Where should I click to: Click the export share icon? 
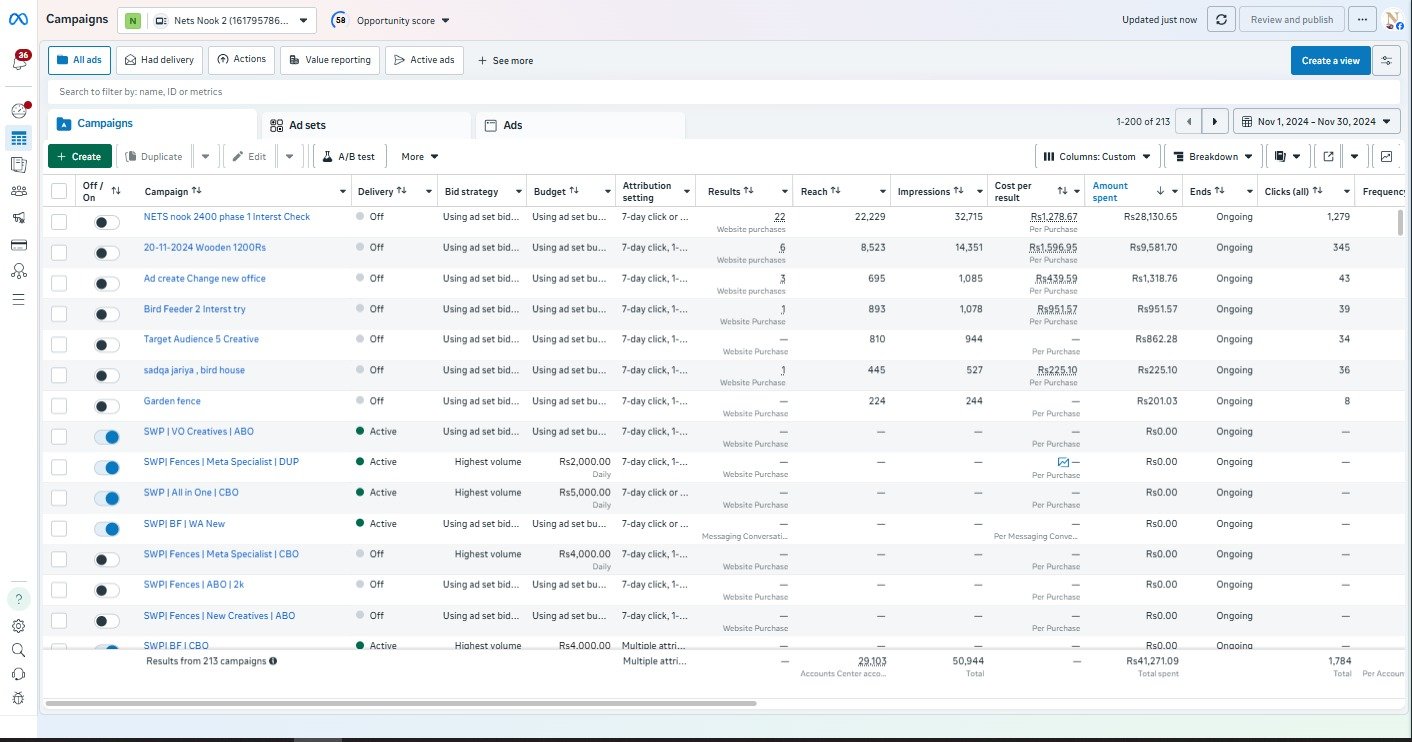(x=1328, y=157)
